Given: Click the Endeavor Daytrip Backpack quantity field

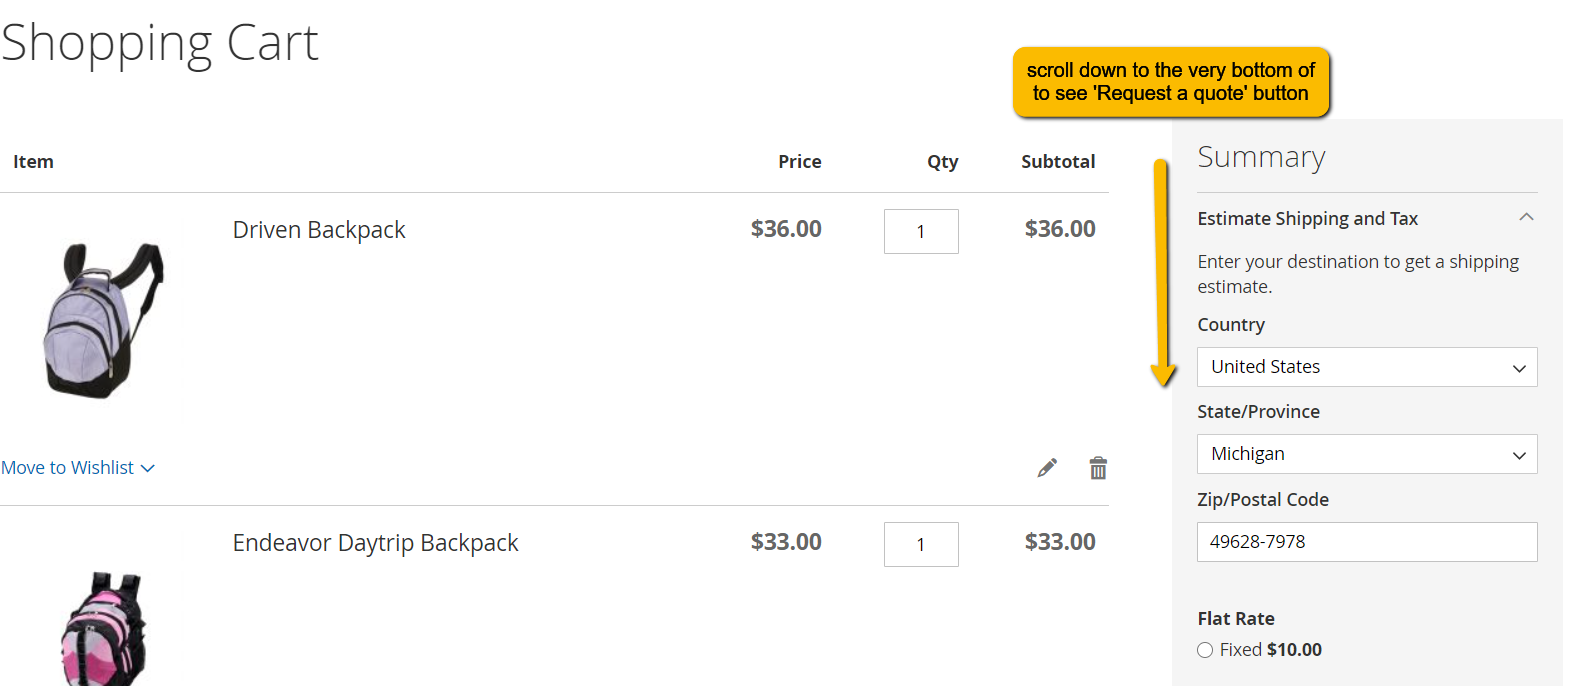Looking at the screenshot, I should 921,544.
